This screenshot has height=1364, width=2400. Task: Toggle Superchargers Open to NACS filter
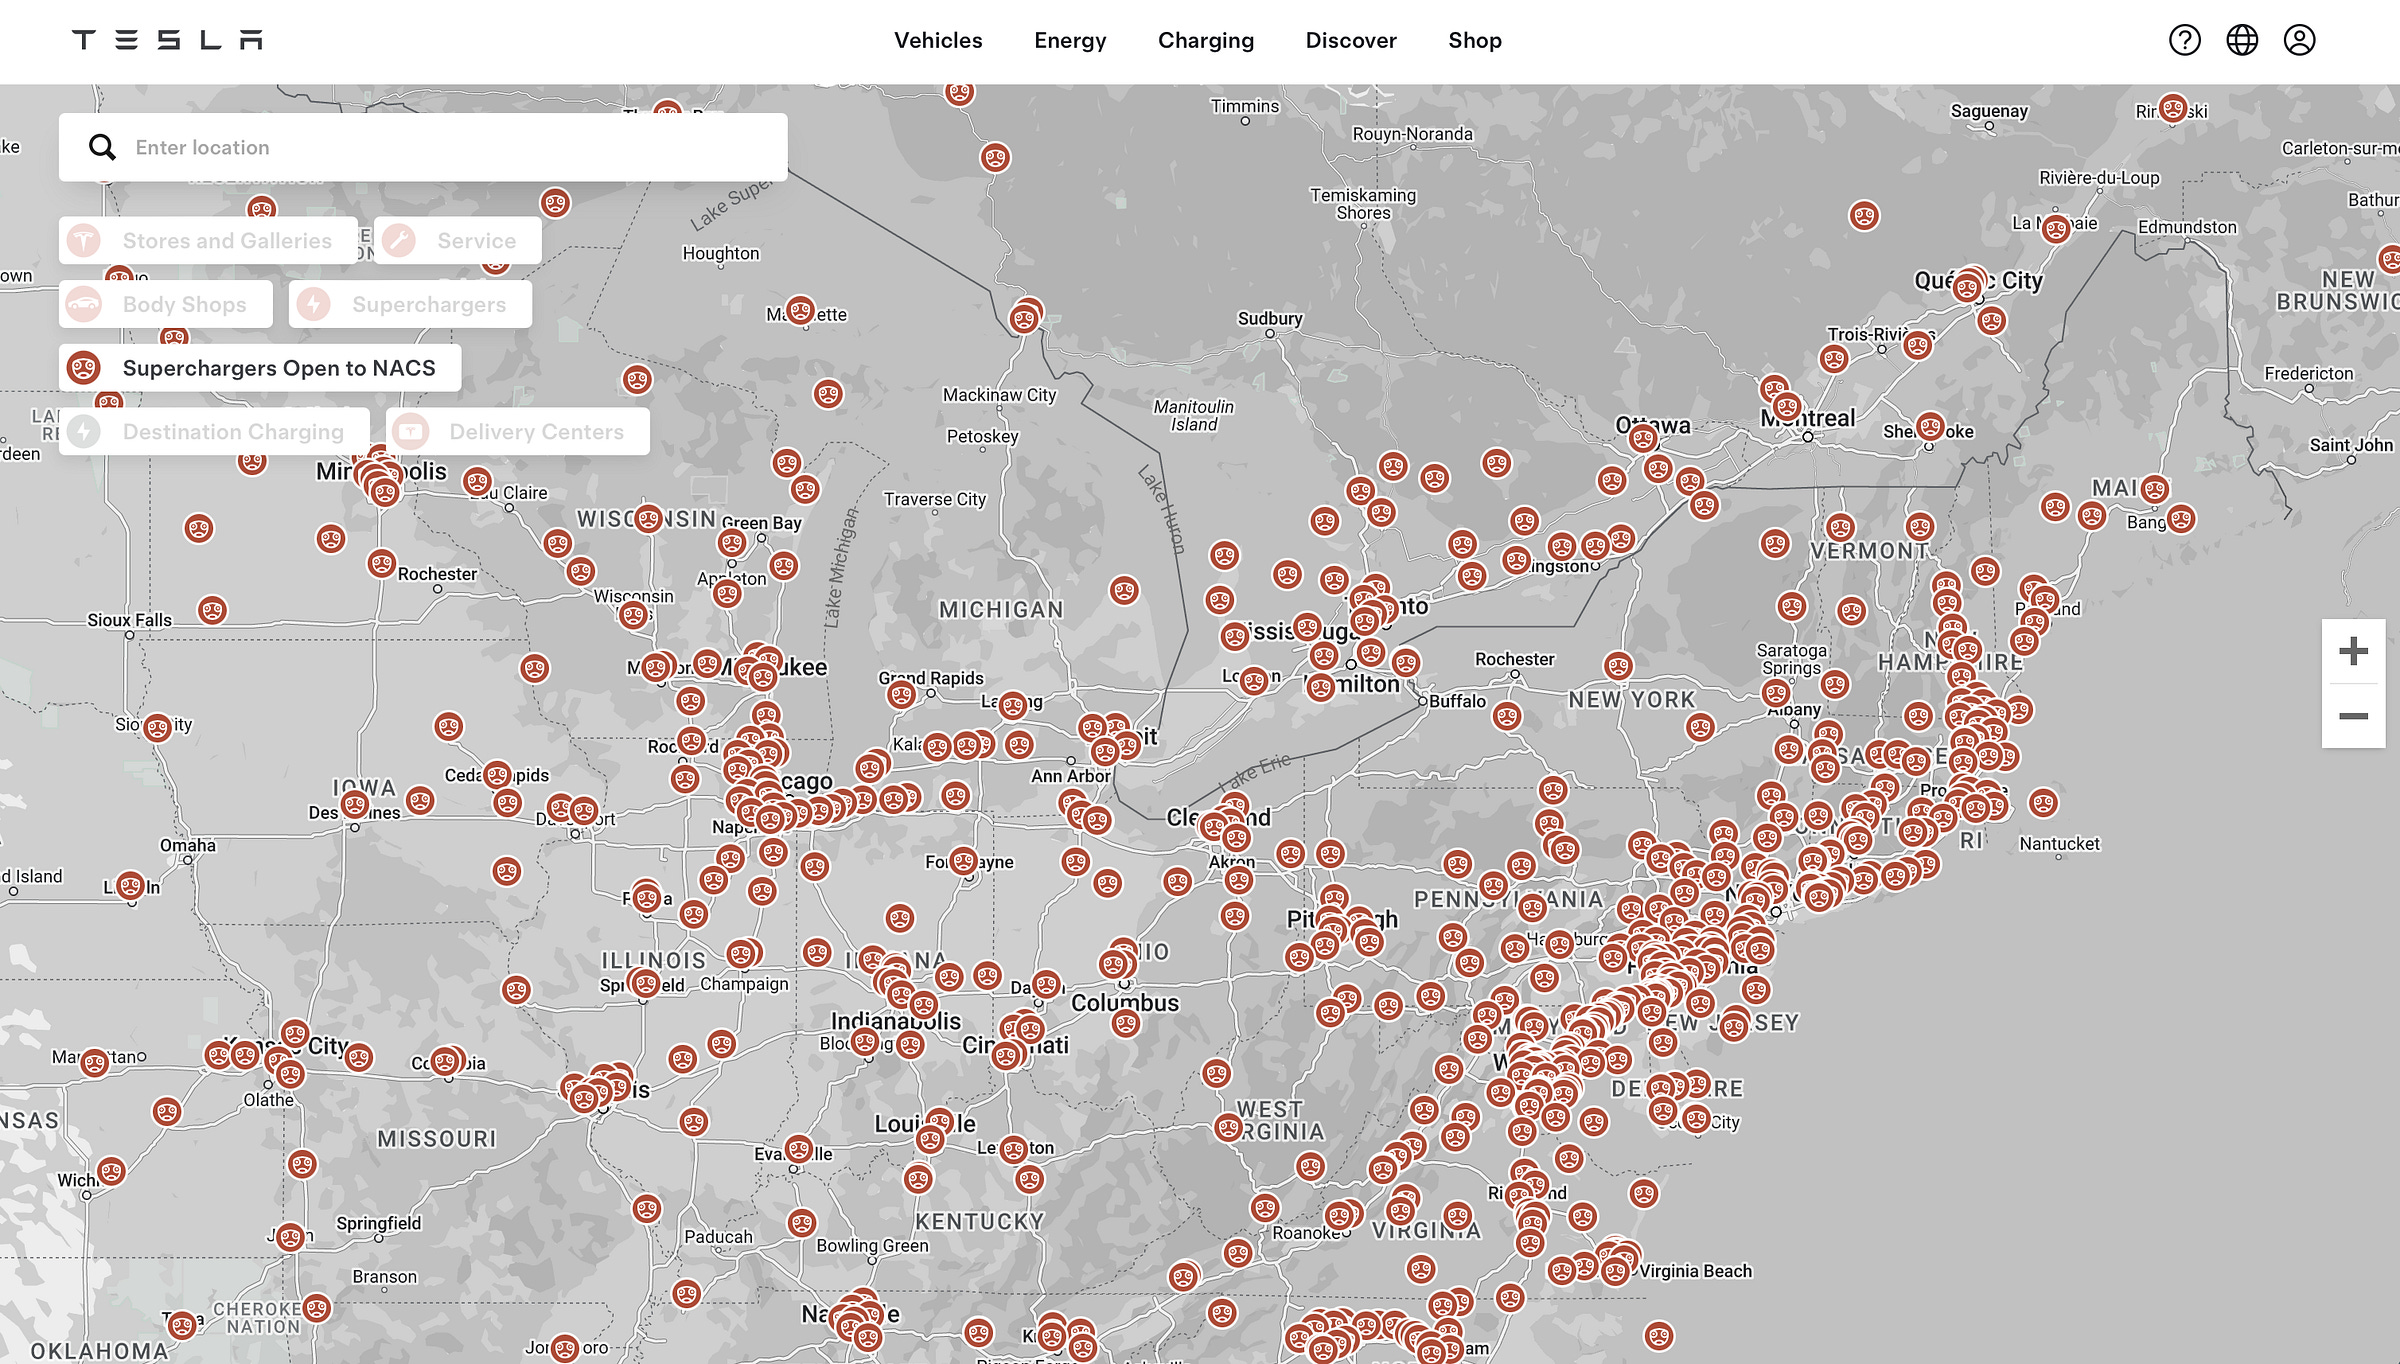[260, 368]
